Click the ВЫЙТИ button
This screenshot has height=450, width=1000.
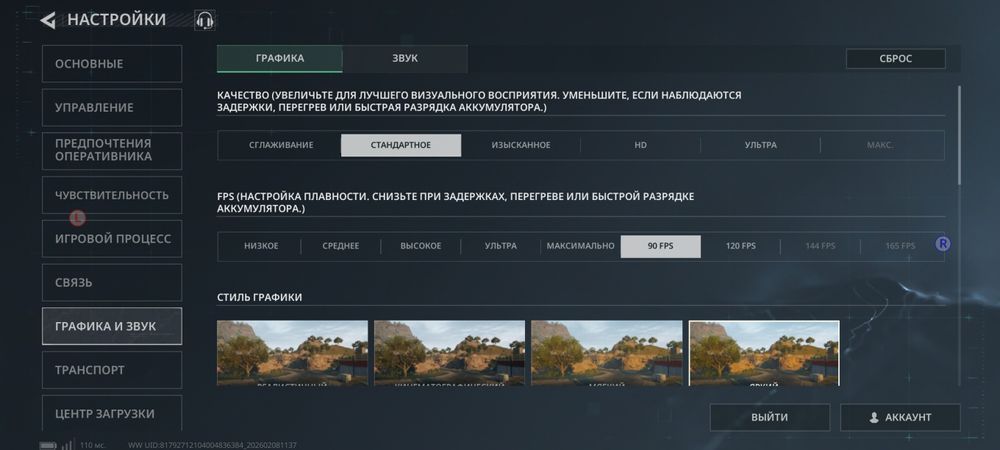[x=770, y=417]
